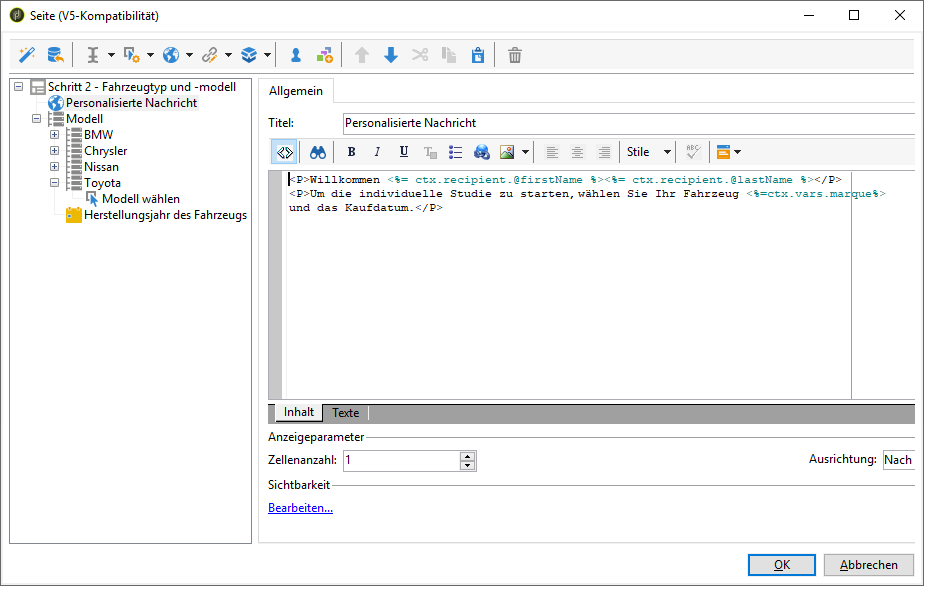Click the trash delete icon
This screenshot has width=934, height=597.
pos(514,55)
